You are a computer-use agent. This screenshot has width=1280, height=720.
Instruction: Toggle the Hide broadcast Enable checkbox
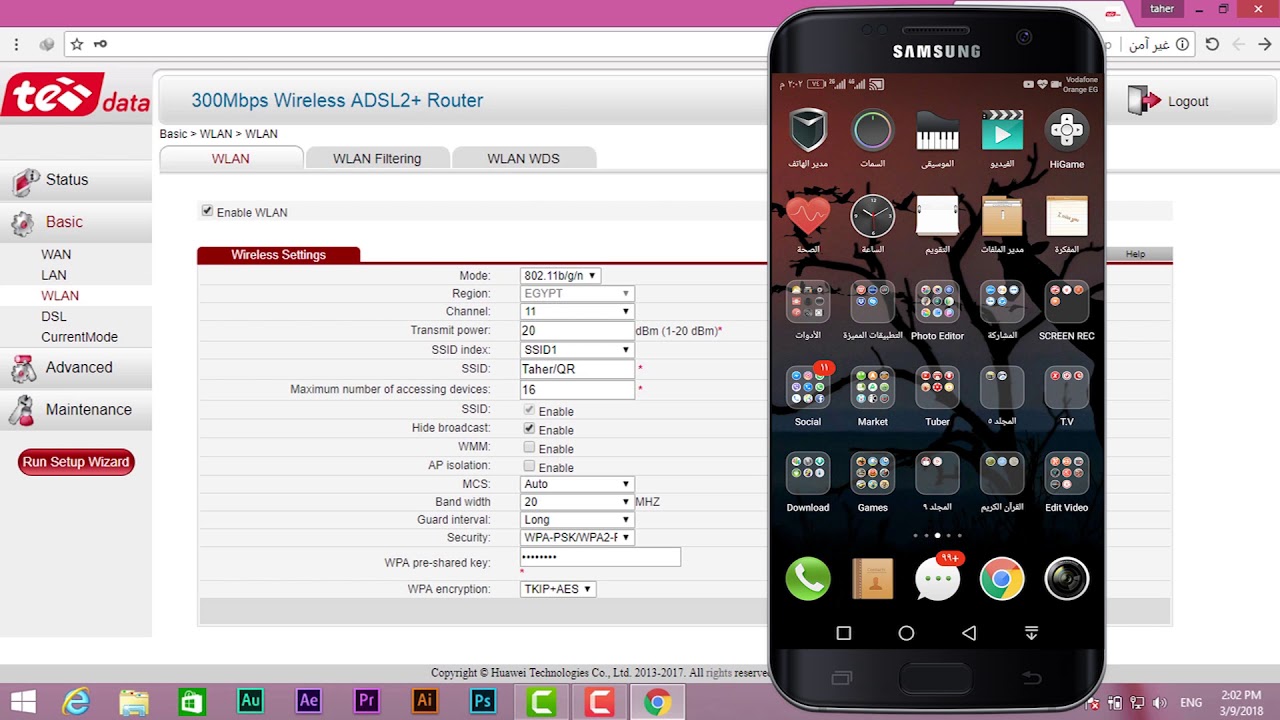point(529,428)
